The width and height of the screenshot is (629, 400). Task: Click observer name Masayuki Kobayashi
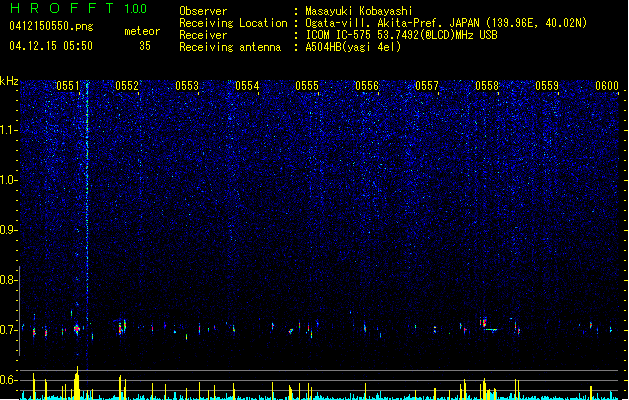[x=359, y=11]
